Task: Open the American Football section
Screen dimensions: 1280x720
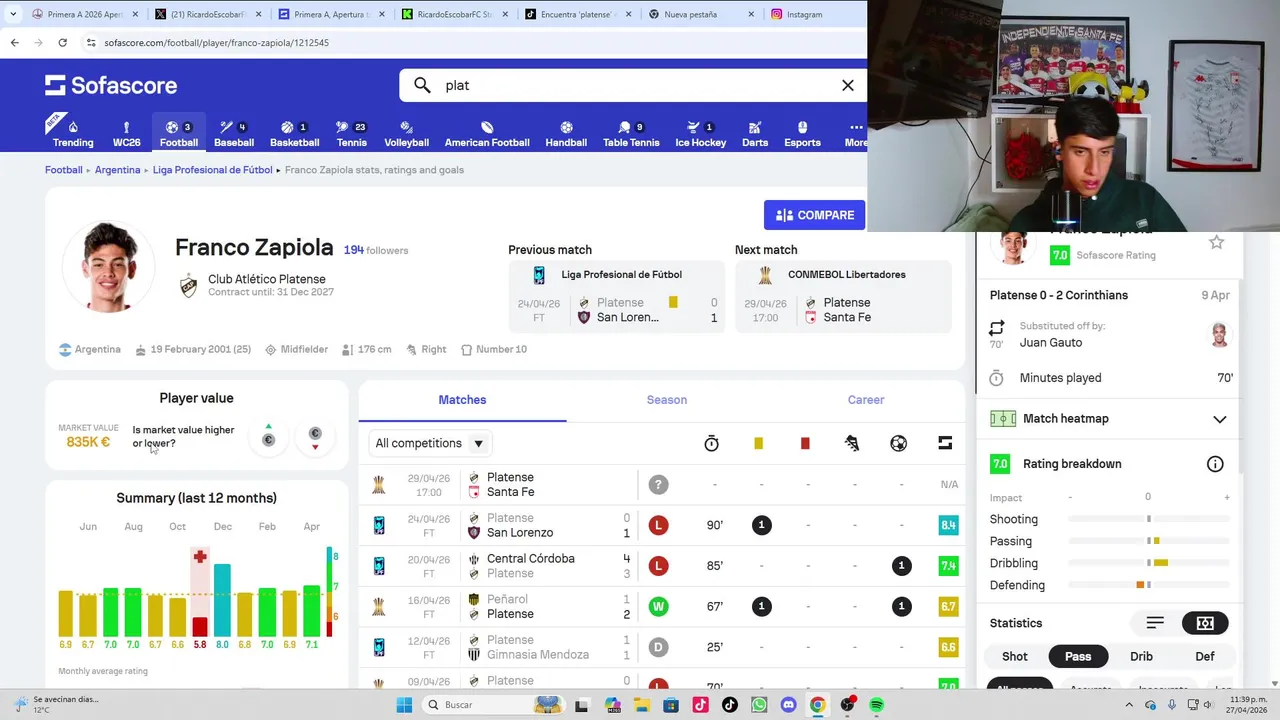Action: tap(487, 134)
